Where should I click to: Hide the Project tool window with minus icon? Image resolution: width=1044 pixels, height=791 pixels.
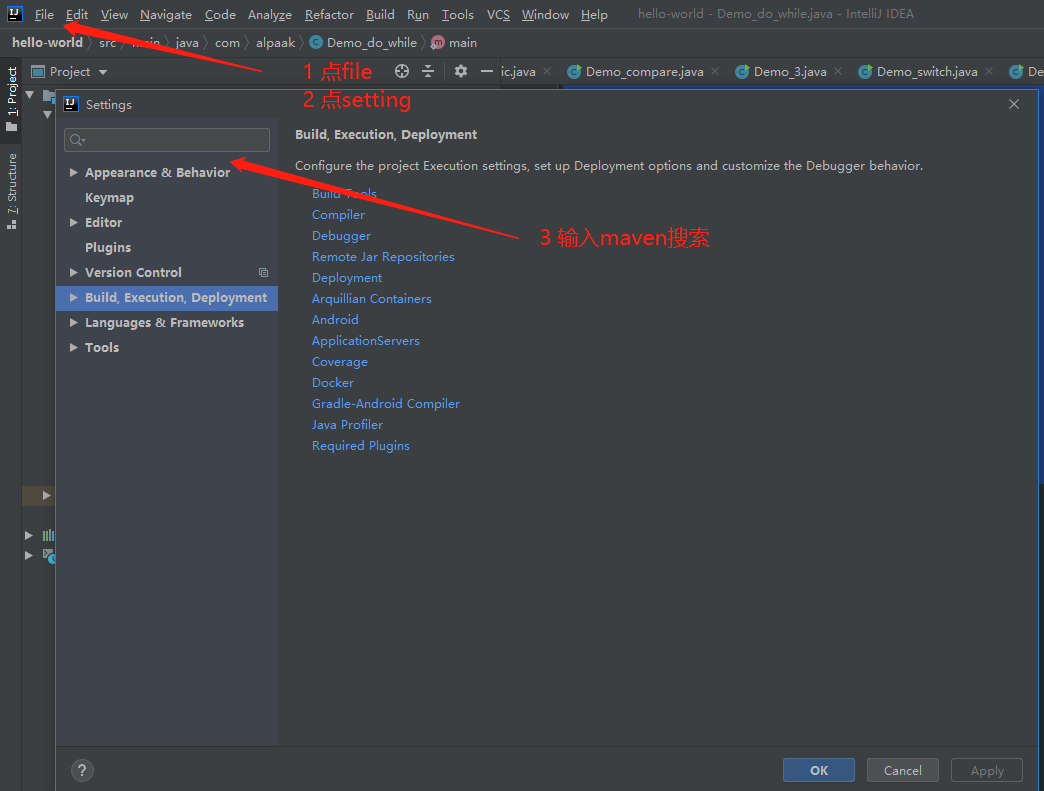click(x=487, y=71)
